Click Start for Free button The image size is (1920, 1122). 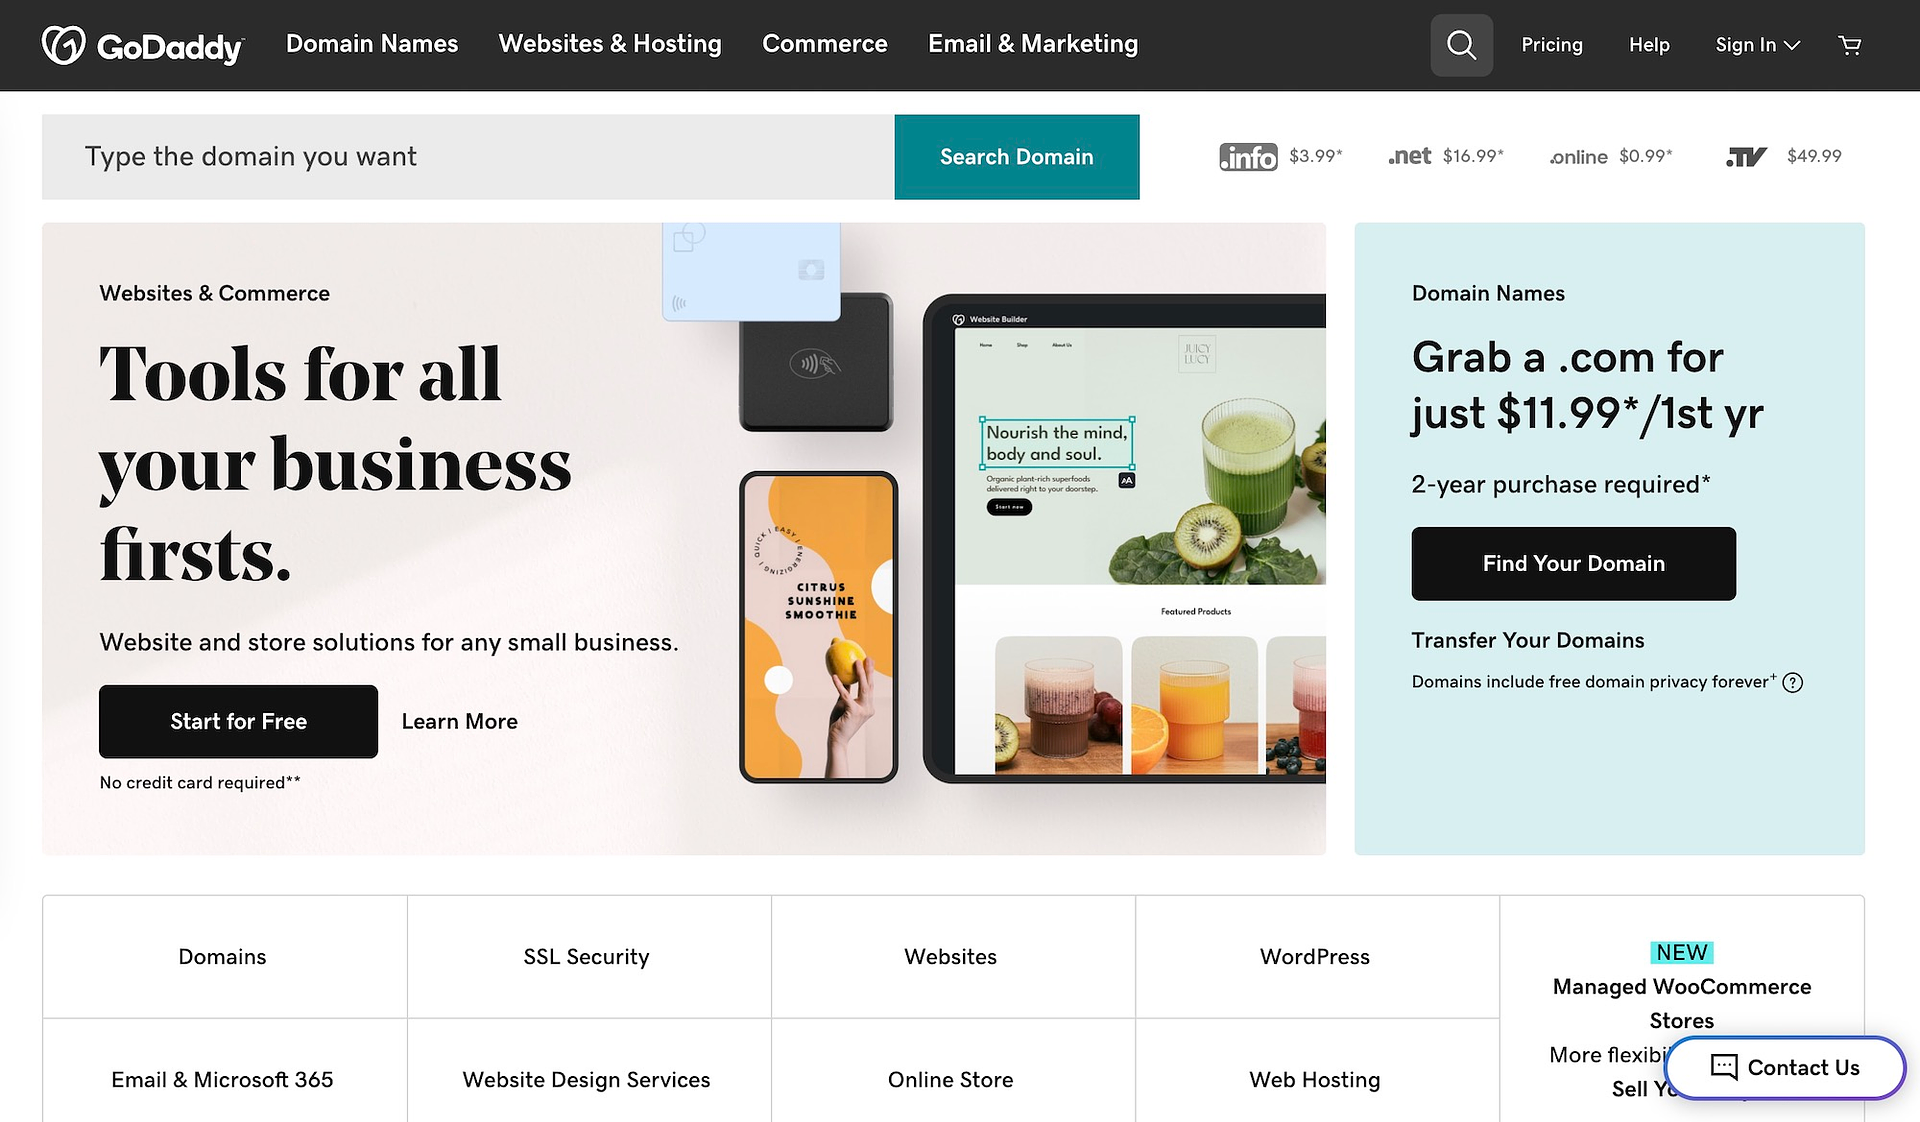click(x=238, y=721)
